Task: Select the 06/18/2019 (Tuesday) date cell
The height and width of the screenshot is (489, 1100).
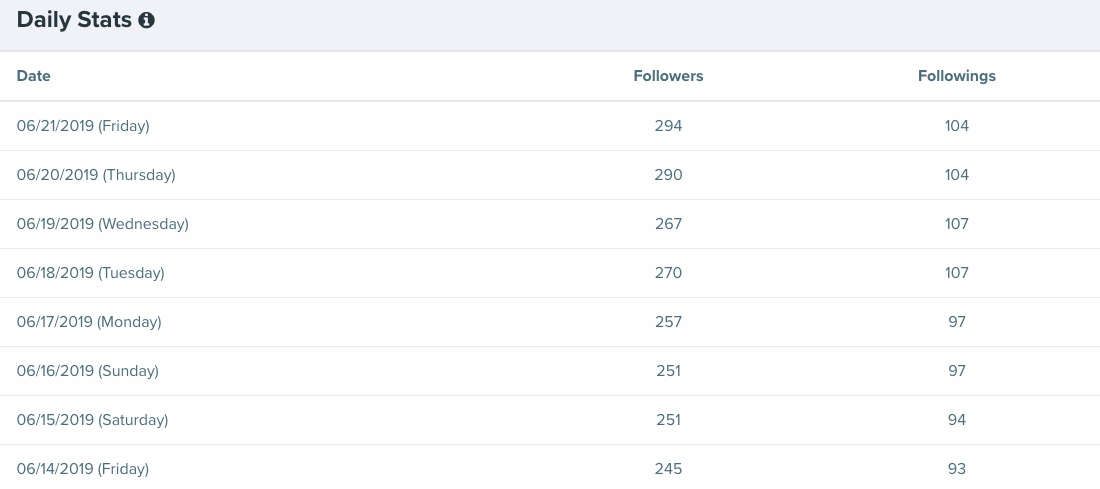Action: (90, 273)
